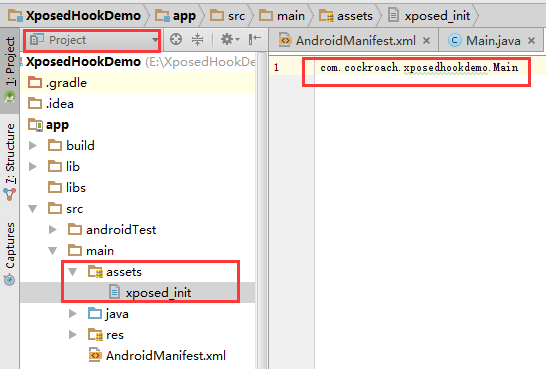Image resolution: width=546 pixels, height=369 pixels.
Task: Click the collapse all icon
Action: click(197, 39)
